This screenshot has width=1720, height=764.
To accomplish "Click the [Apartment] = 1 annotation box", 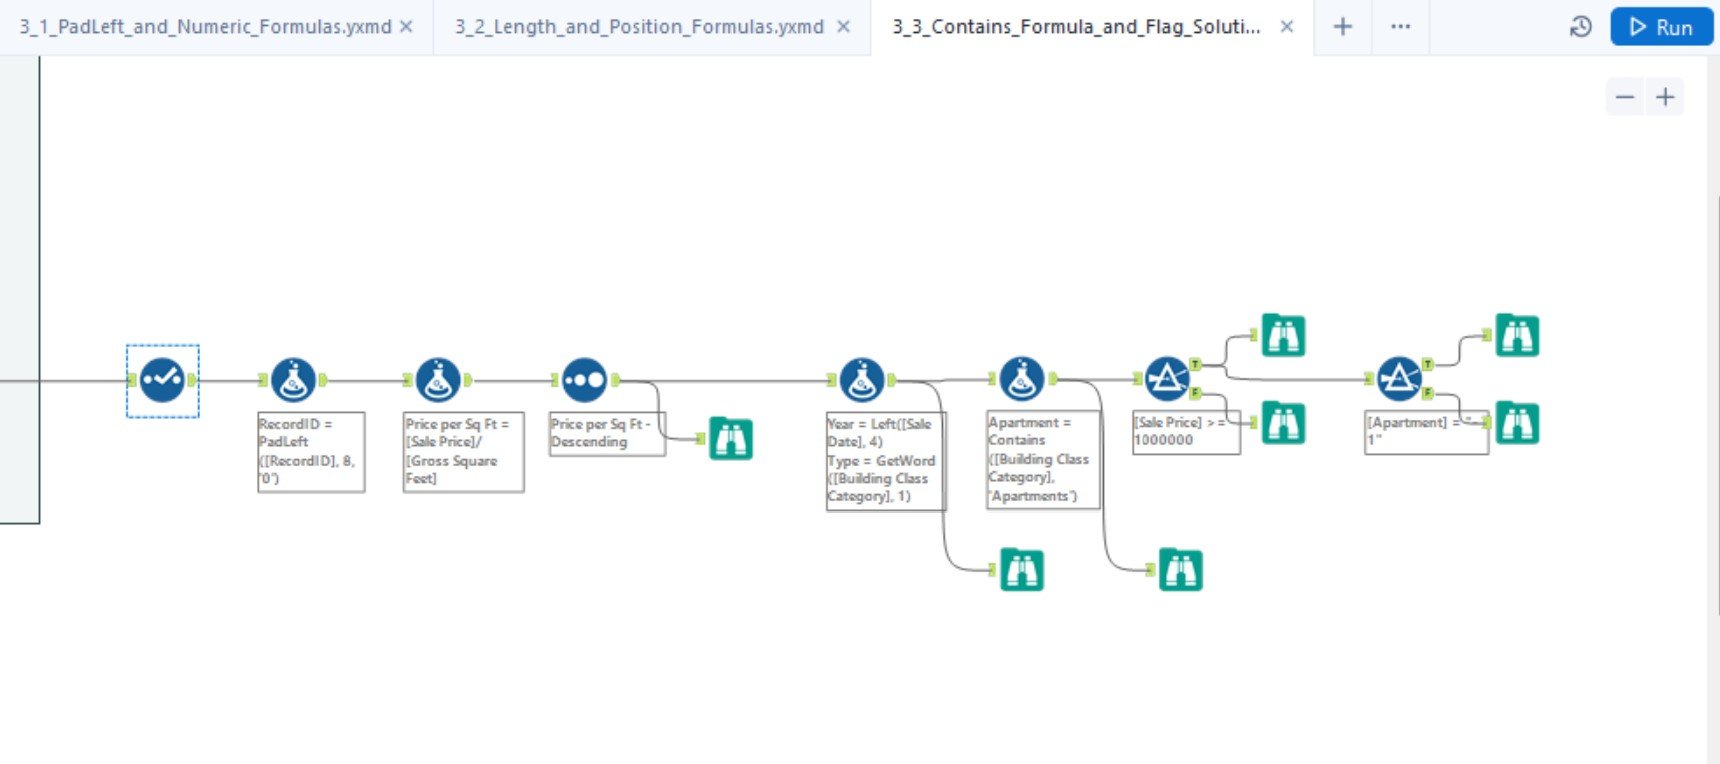I will coord(1426,432).
